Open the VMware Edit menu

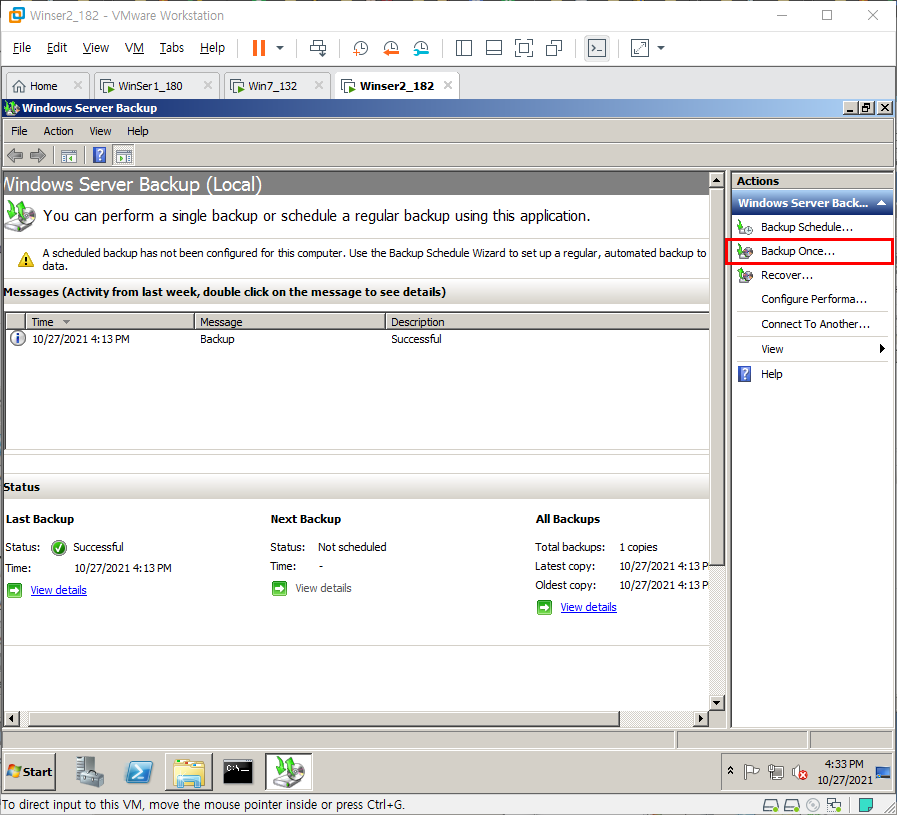coord(57,47)
